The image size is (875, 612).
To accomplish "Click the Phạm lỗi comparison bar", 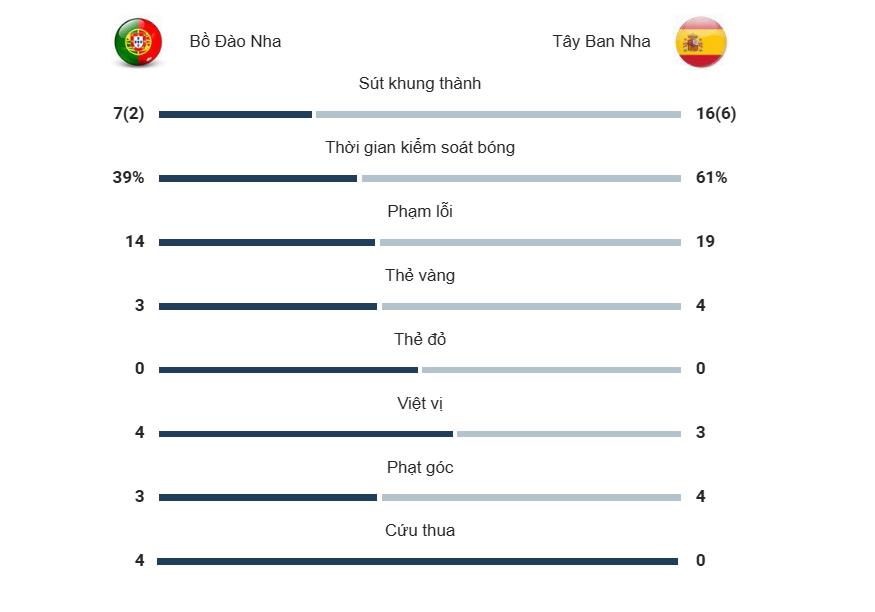I will point(420,243).
